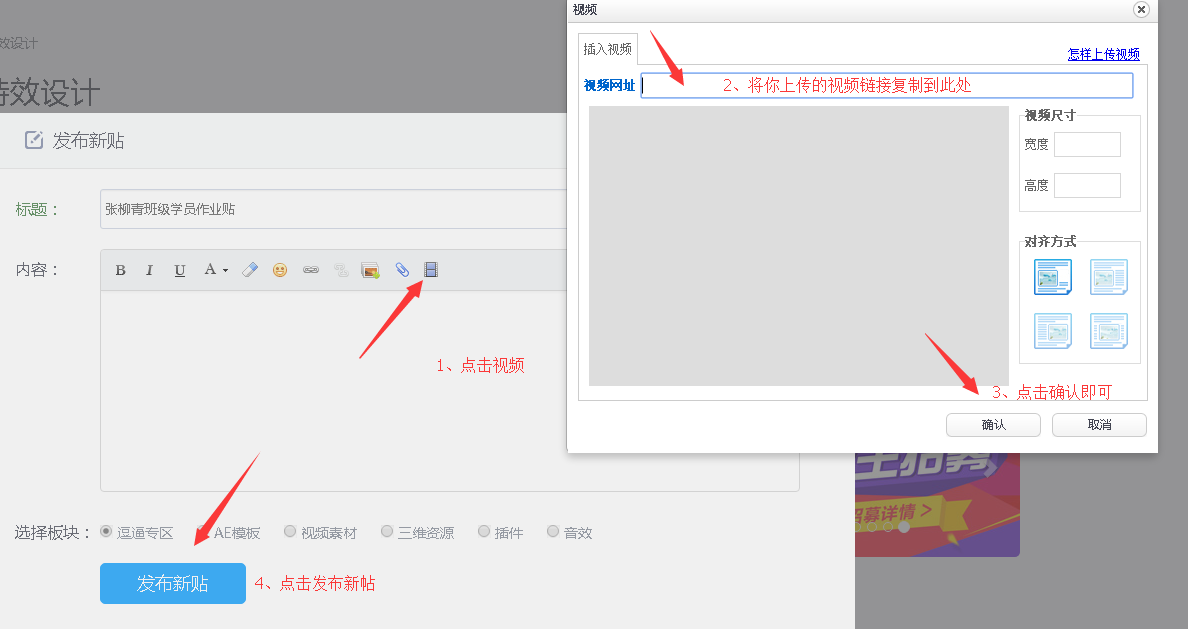Screen dimensions: 1188x629
Task: Choose the 视频素材 radio option
Action: pyautogui.click(x=290, y=532)
